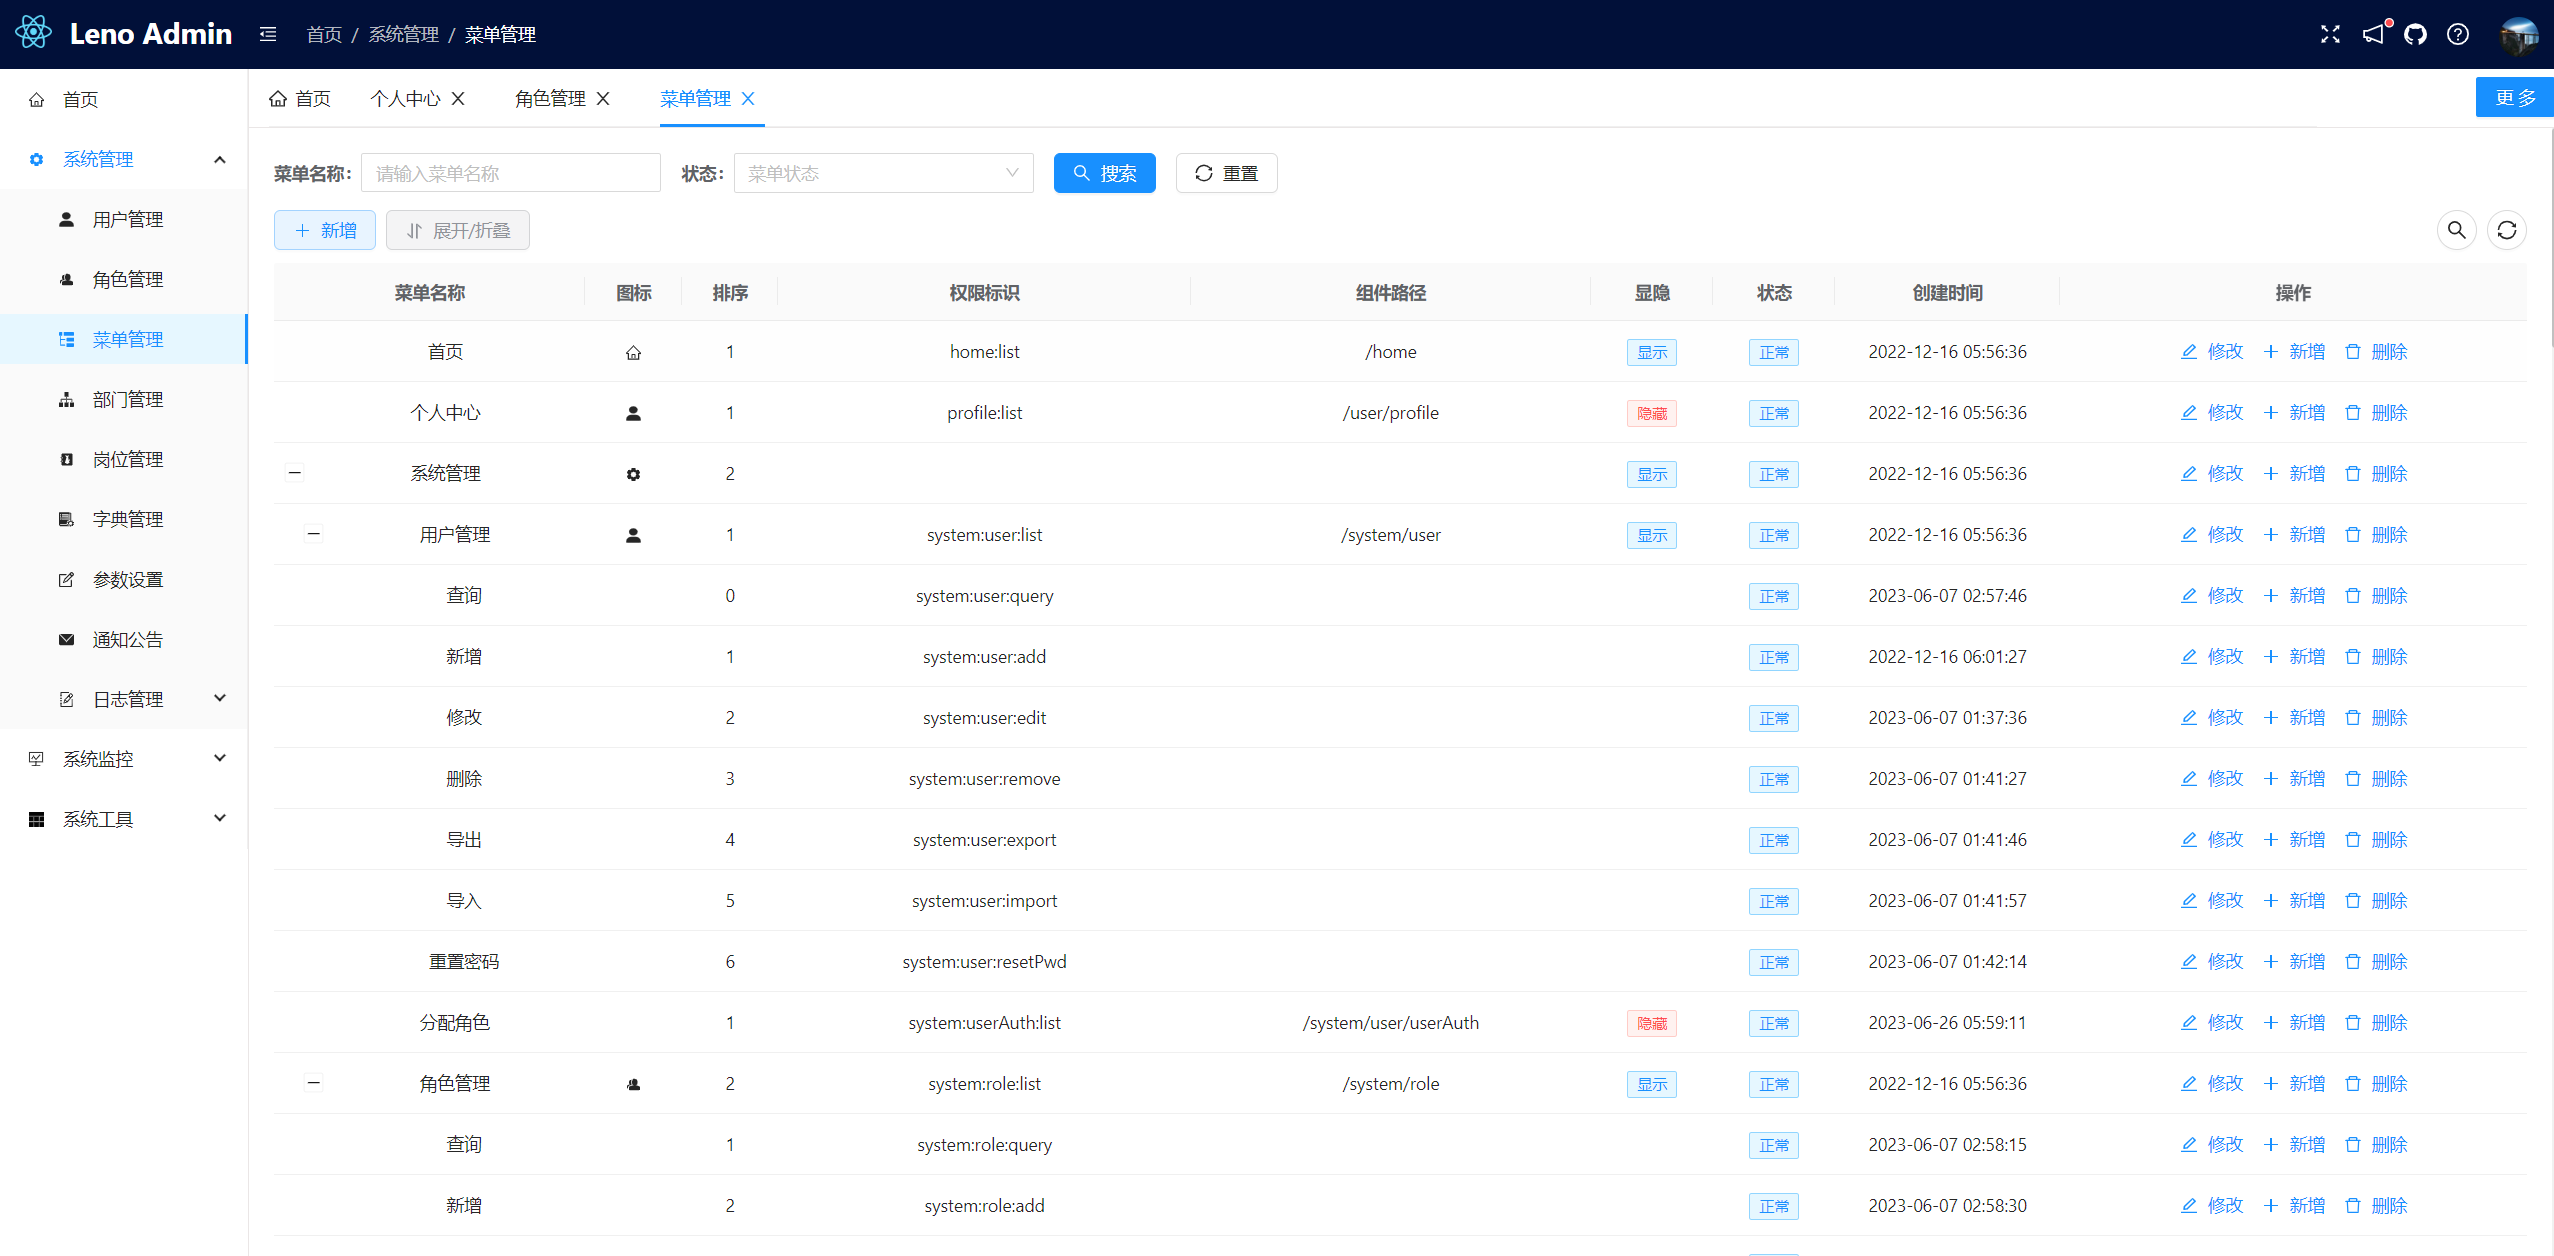Screen dimensions: 2554x1256
Task: Close the 角色管理 tab
Action: point(603,99)
